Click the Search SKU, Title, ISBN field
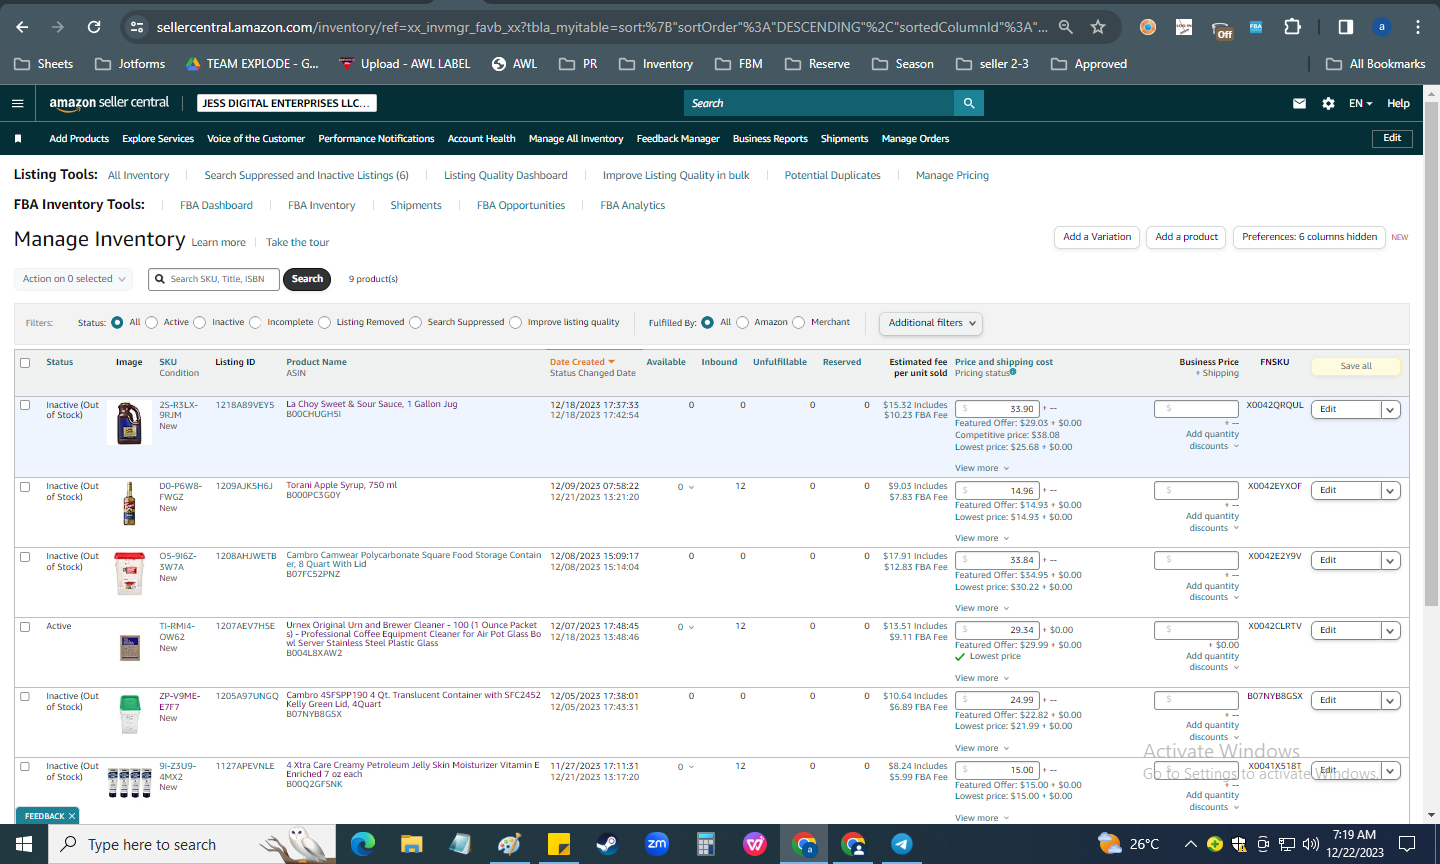The image size is (1440, 864). click(212, 279)
